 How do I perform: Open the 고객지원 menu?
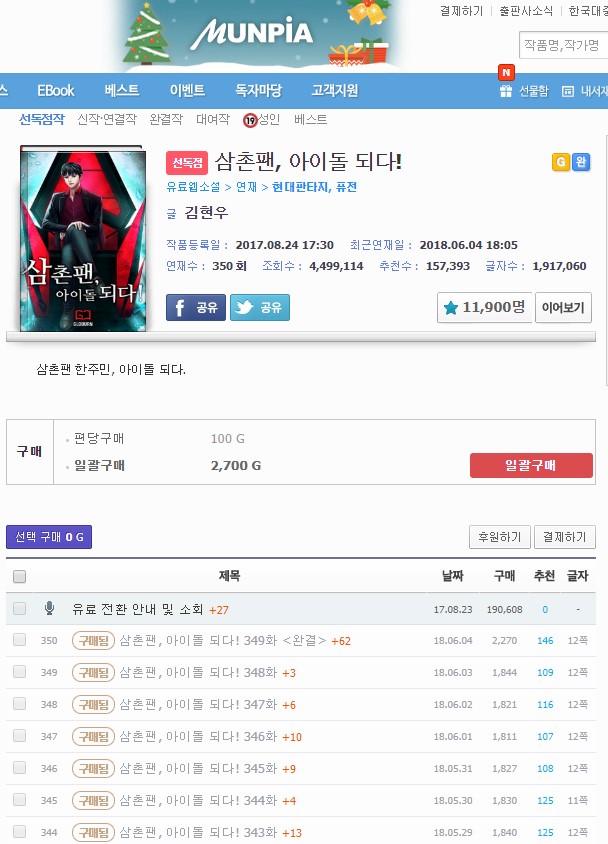click(x=335, y=90)
